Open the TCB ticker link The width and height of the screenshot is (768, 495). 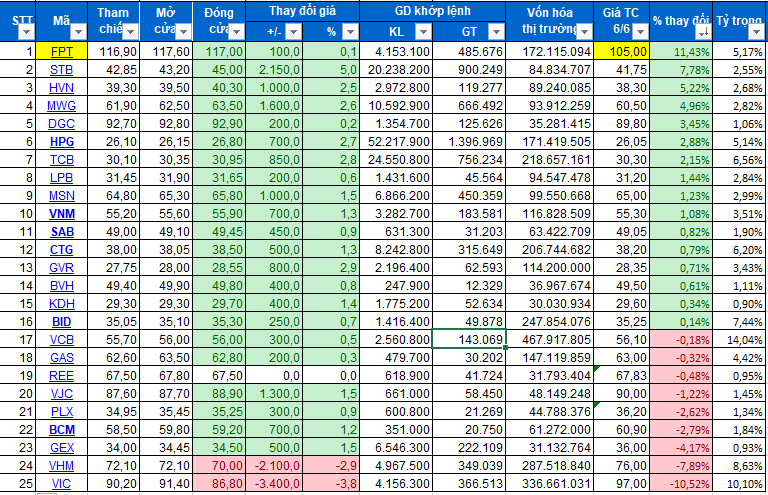(x=62, y=160)
